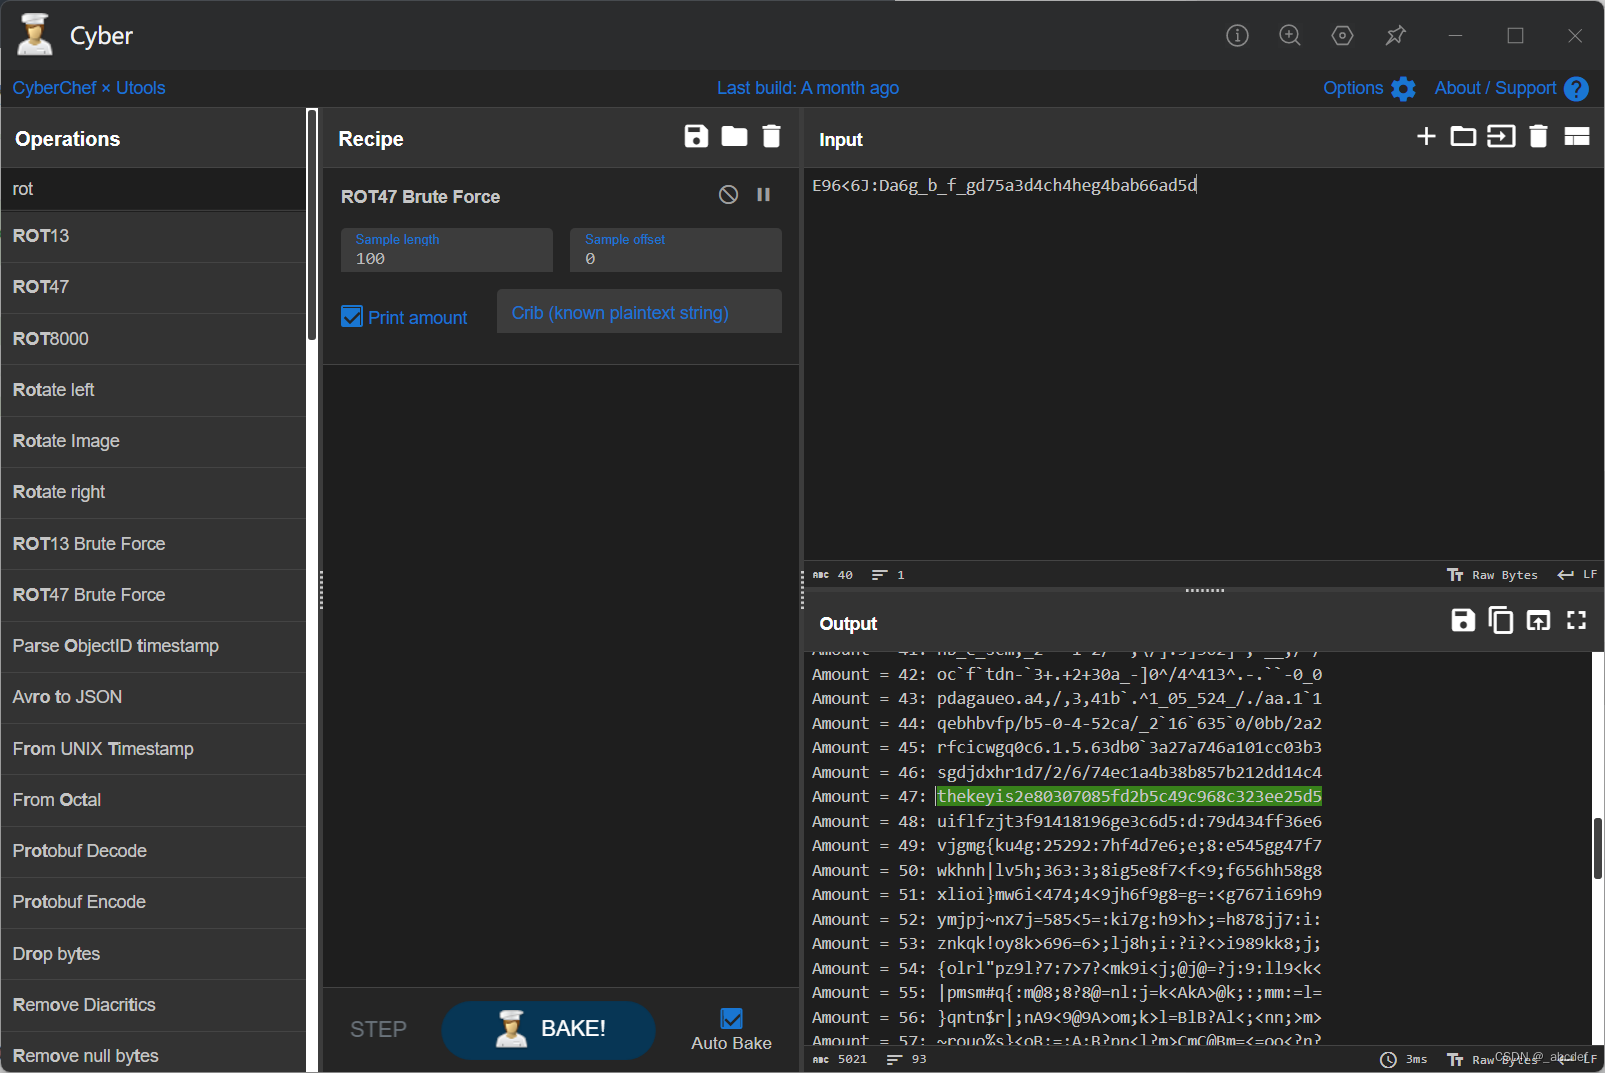Viewport: 1605px width, 1073px height.
Task: Toggle the Auto Bake checkbox
Action: (732, 1019)
